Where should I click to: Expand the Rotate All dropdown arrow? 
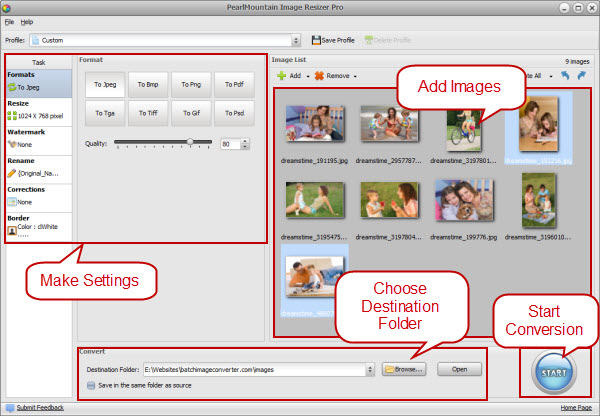click(x=551, y=76)
